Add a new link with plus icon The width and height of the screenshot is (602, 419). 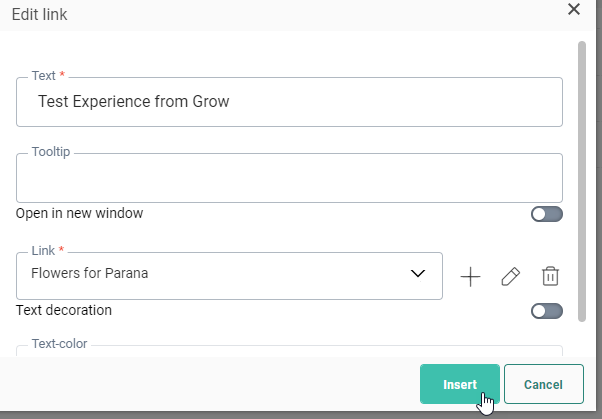point(470,277)
